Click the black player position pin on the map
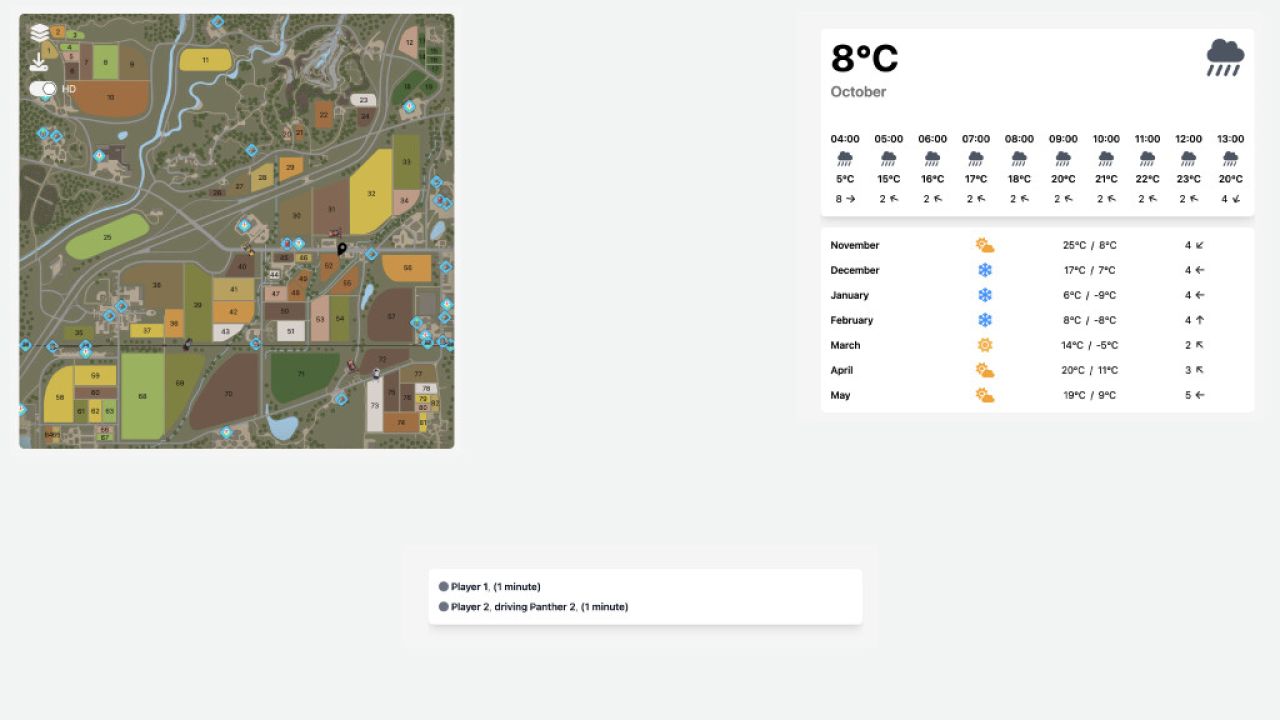The height and width of the screenshot is (720, 1280). coord(341,249)
